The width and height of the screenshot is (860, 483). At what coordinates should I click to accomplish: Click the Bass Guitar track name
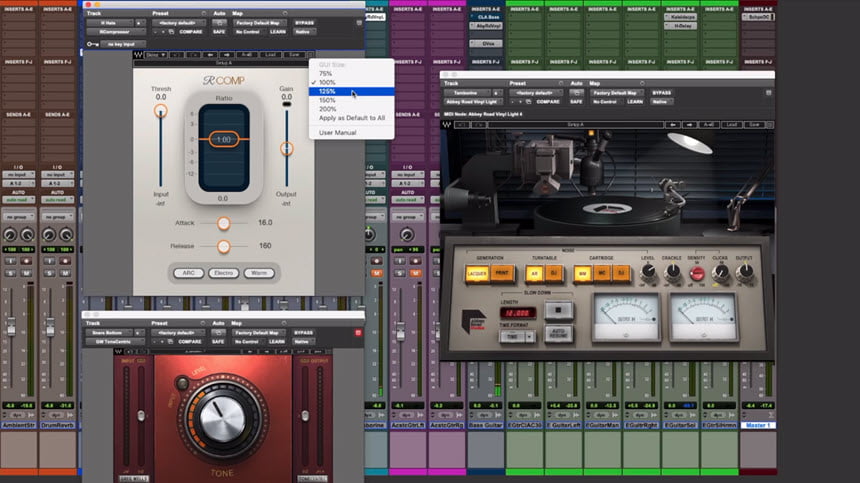click(x=485, y=425)
